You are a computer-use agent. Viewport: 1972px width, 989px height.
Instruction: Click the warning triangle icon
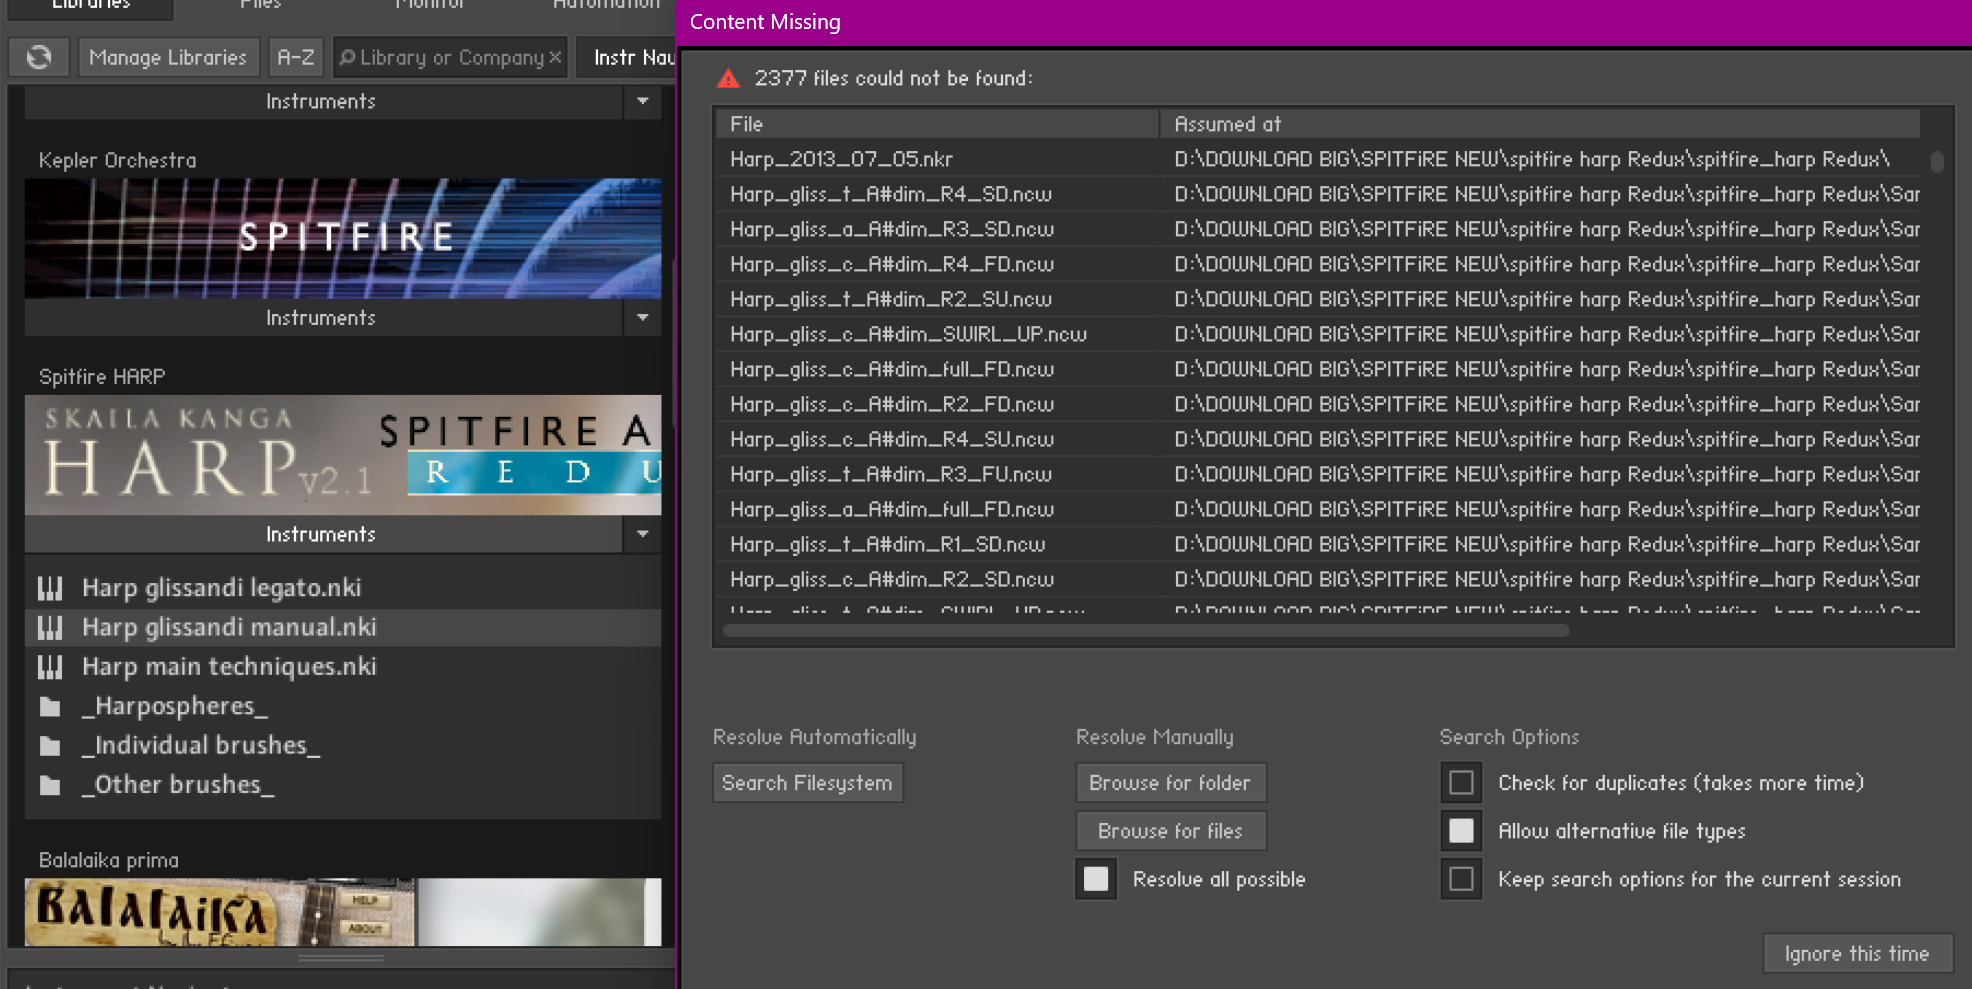(x=728, y=78)
